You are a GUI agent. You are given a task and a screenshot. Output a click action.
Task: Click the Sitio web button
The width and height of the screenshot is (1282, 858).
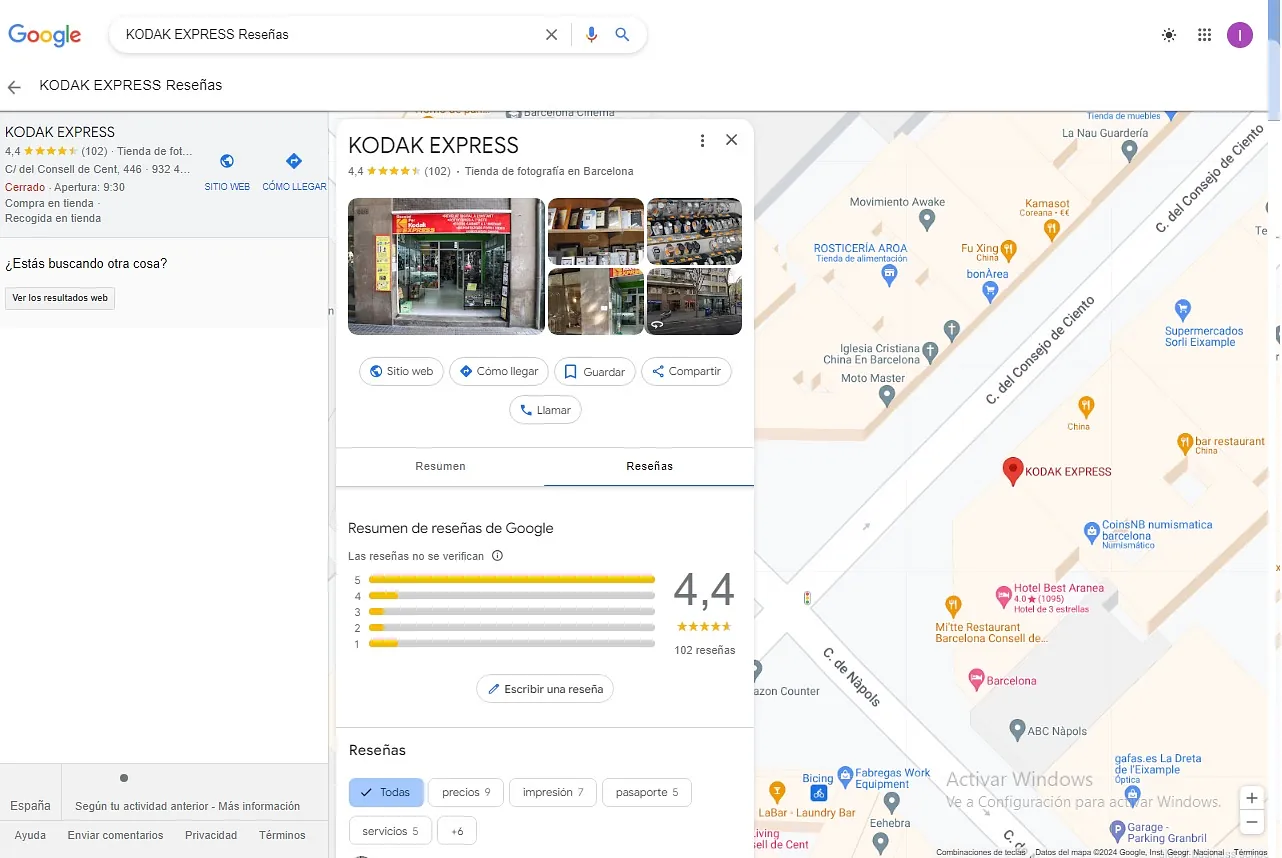401,371
